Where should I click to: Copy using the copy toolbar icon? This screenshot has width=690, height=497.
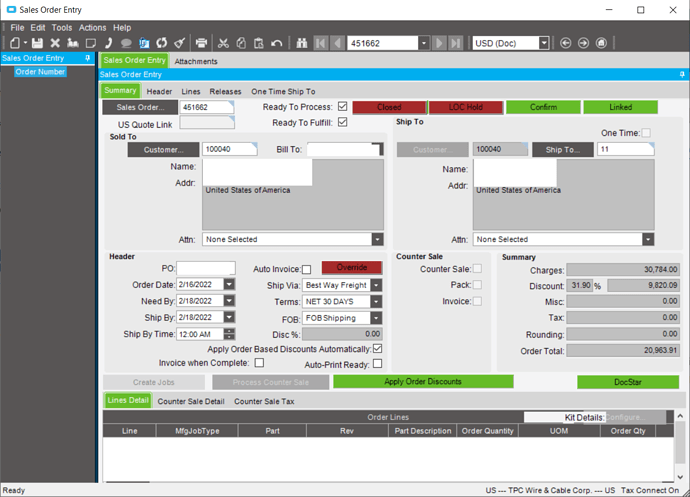coord(241,43)
